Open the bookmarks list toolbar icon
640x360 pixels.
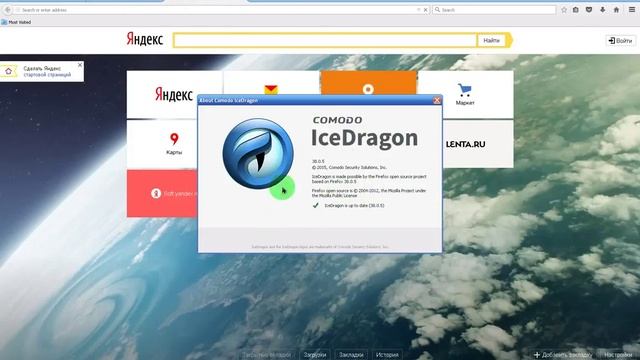576,10
